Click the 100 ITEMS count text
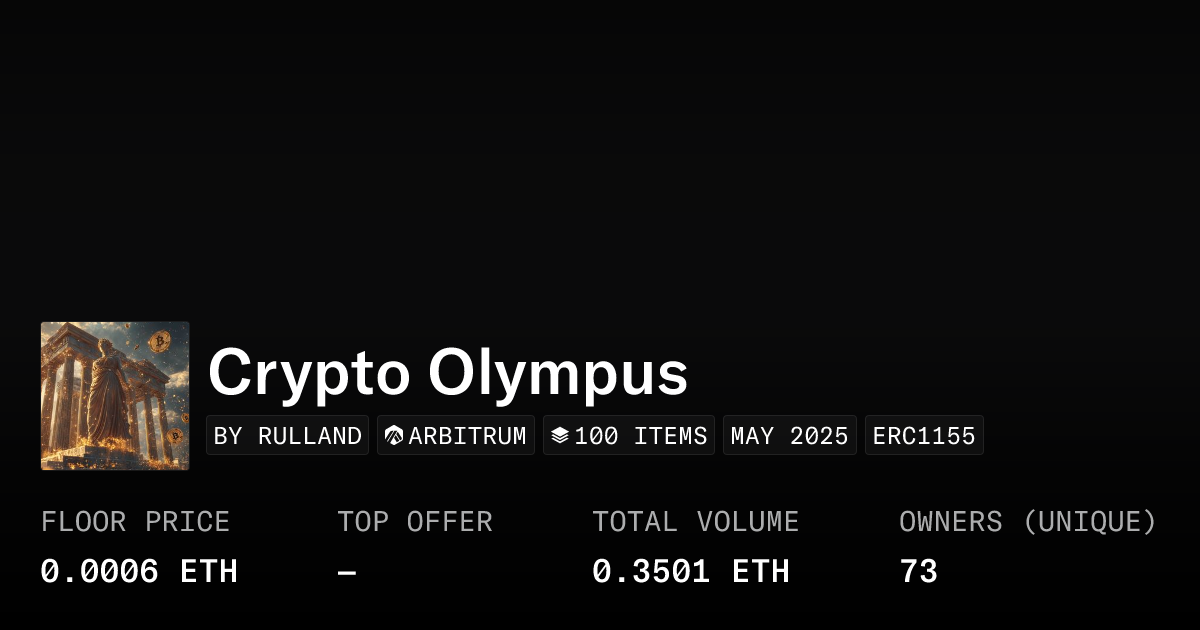Screen dimensions: 1200x630 click(641, 436)
